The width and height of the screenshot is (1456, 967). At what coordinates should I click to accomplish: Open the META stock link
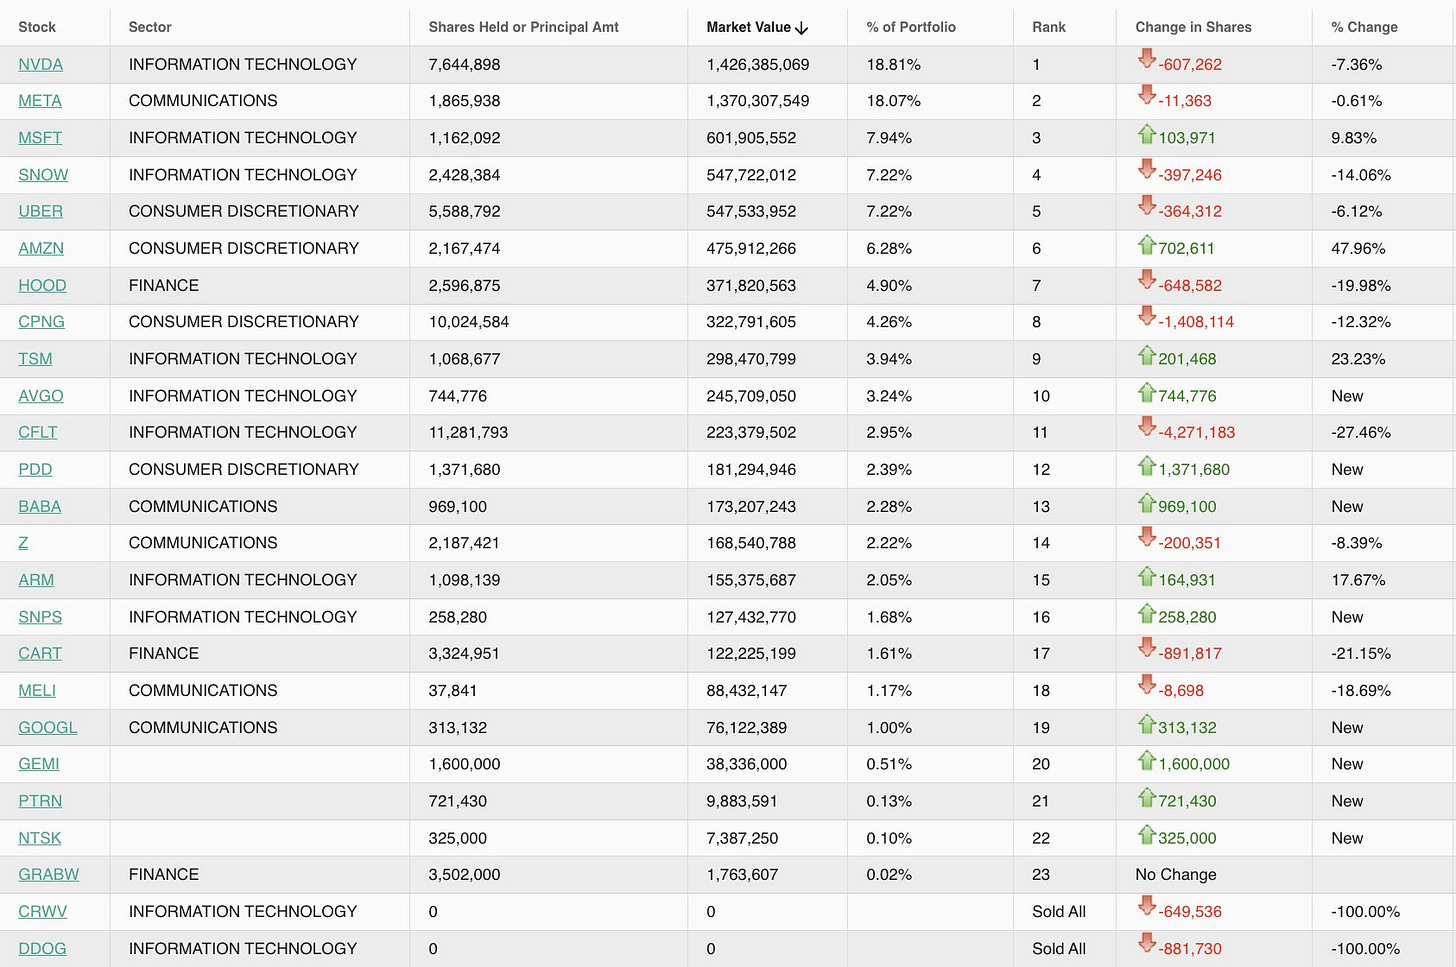[x=40, y=101]
